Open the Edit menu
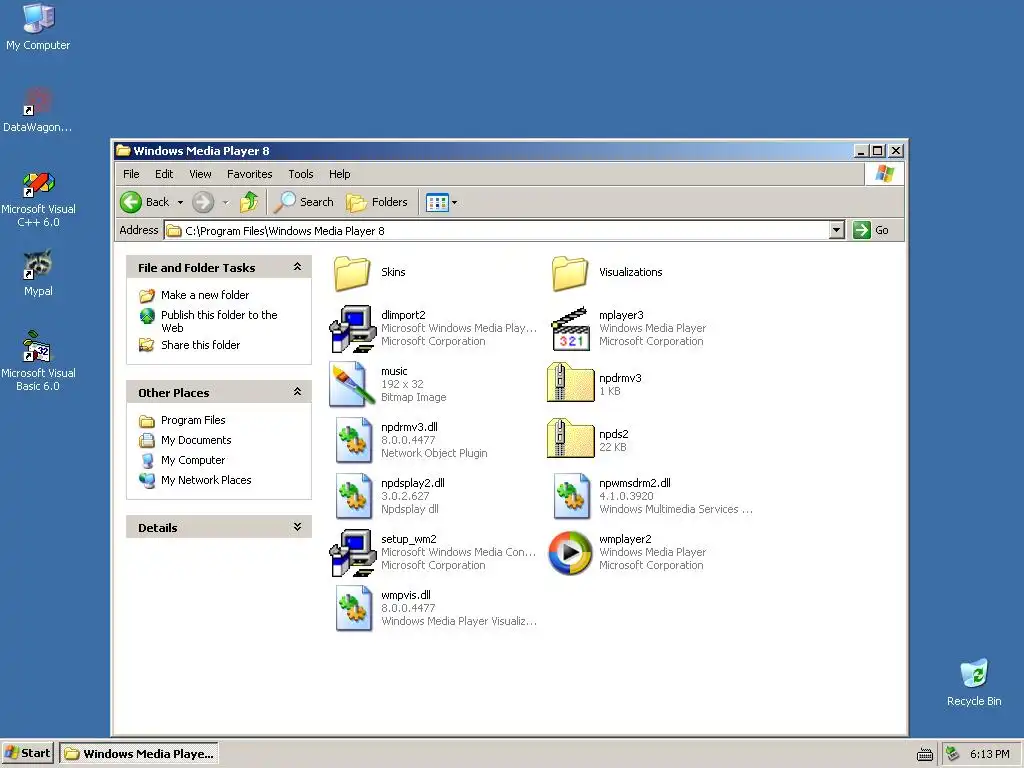This screenshot has width=1024, height=768. tap(164, 174)
